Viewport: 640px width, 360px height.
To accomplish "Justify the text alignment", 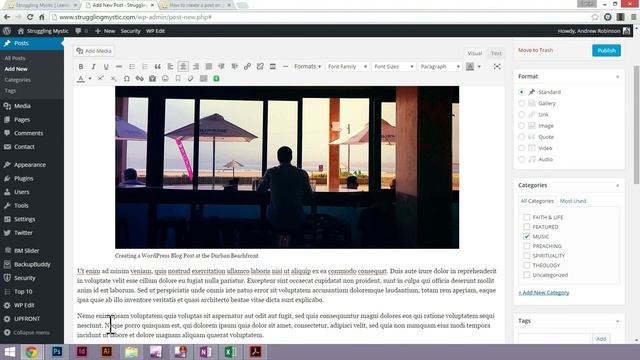I will (209, 67).
